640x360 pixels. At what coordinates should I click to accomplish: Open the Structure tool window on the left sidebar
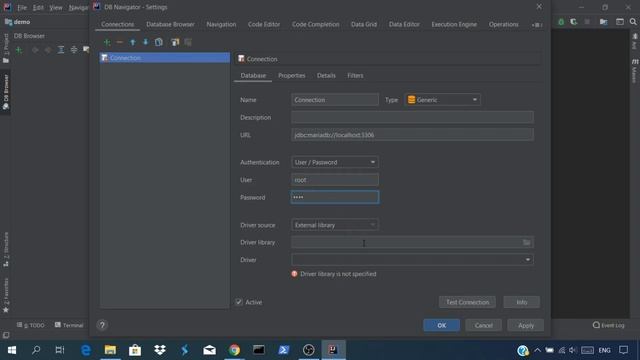6,249
